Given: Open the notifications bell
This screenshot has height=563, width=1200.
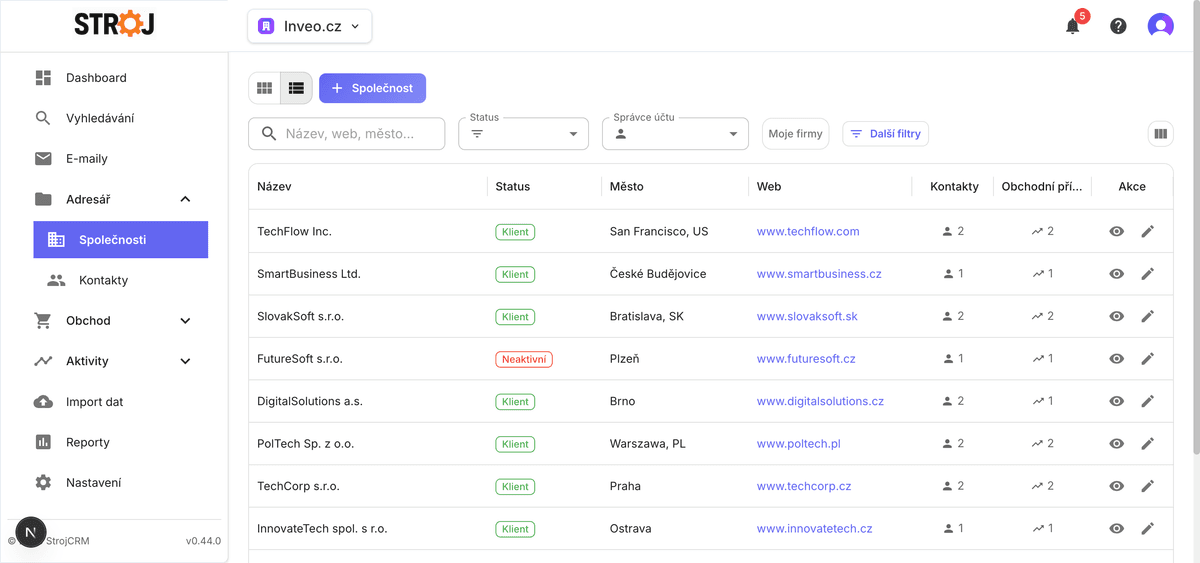Looking at the screenshot, I should tap(1073, 26).
